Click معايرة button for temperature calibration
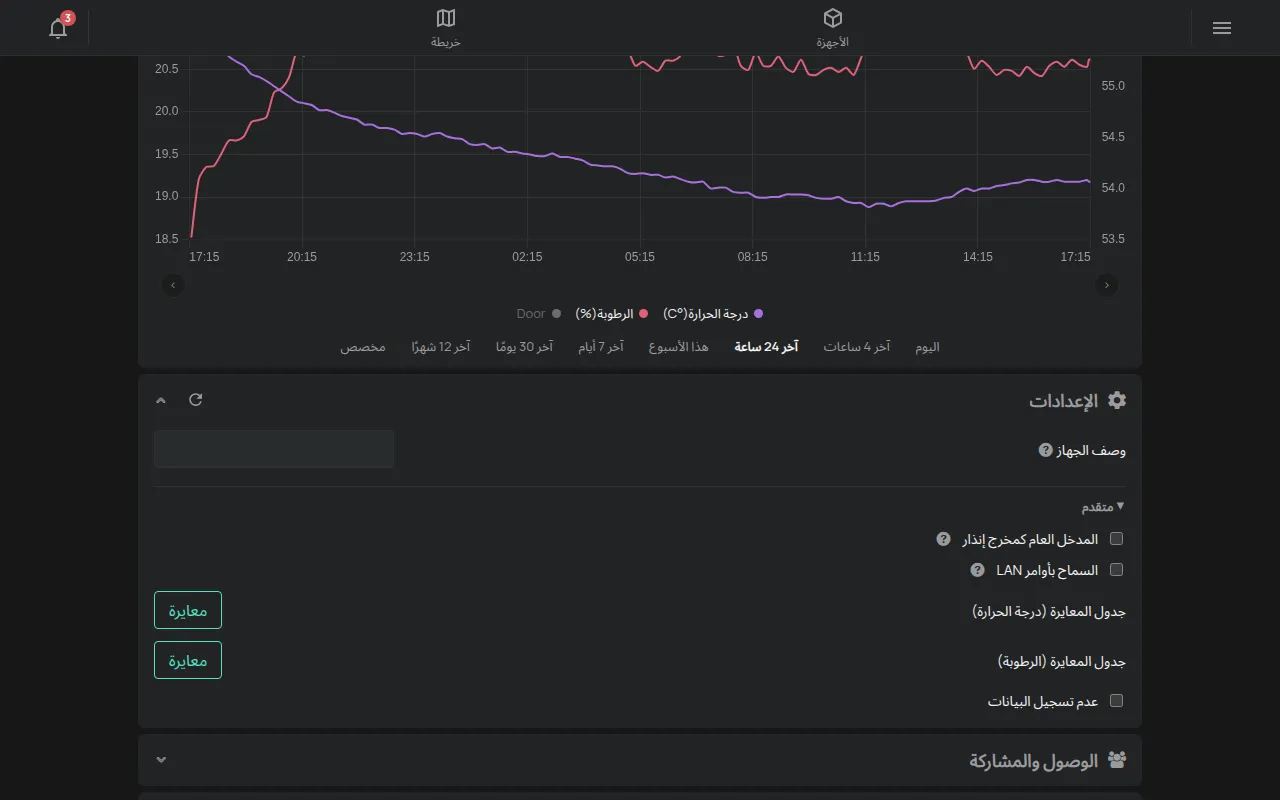The width and height of the screenshot is (1280, 800). tap(188, 610)
